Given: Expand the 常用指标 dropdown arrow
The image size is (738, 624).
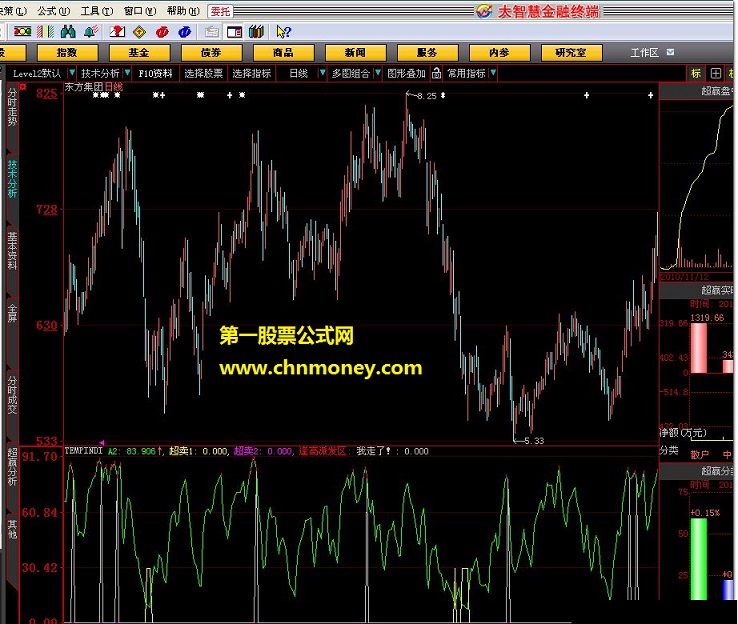Looking at the screenshot, I should pyautogui.click(x=493, y=73).
